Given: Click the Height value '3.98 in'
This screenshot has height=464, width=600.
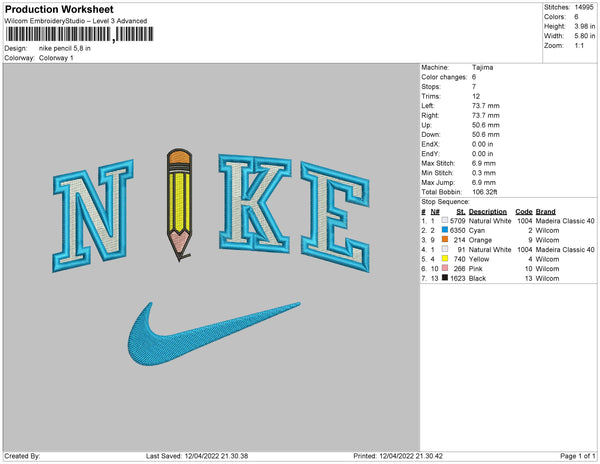Looking at the screenshot, I should click(584, 26).
